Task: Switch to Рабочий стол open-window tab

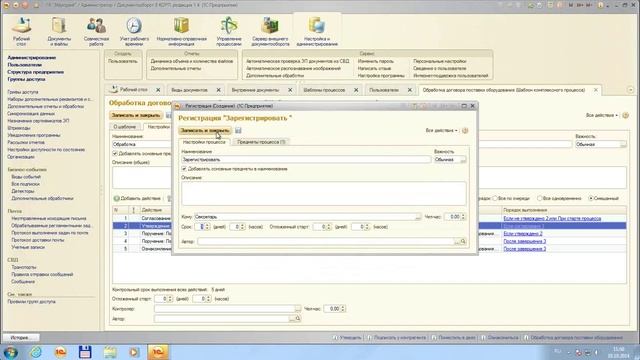Action: click(133, 89)
